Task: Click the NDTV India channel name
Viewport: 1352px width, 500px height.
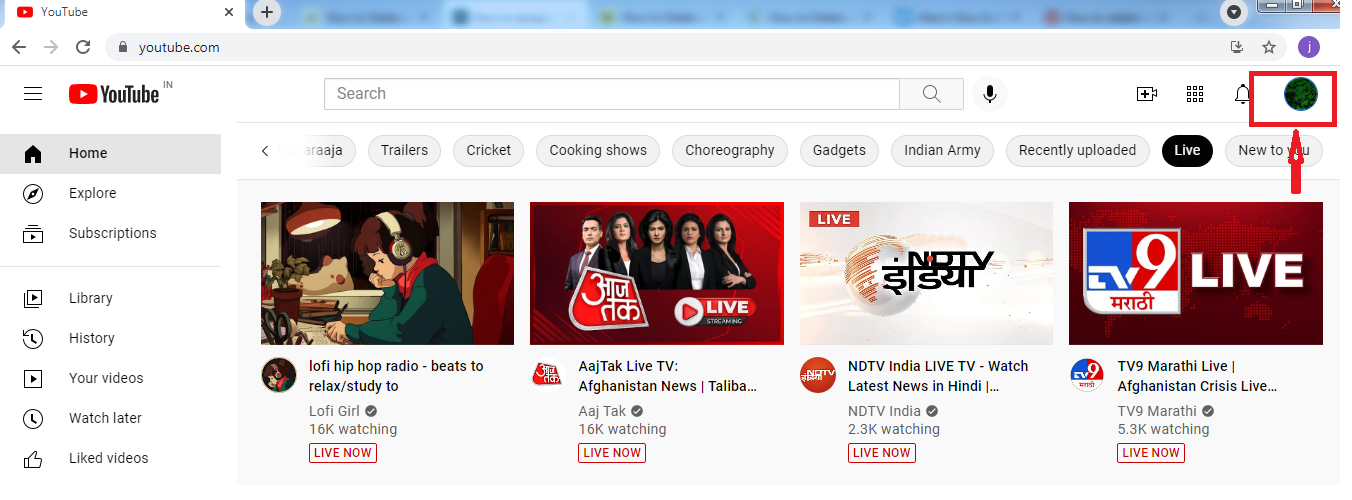Action: 884,411
